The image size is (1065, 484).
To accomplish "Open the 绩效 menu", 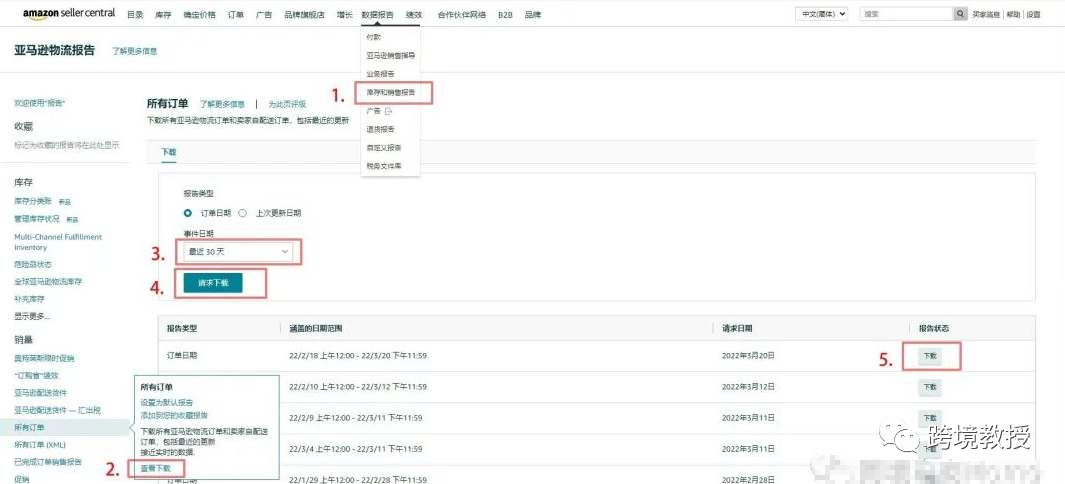I will click(413, 14).
